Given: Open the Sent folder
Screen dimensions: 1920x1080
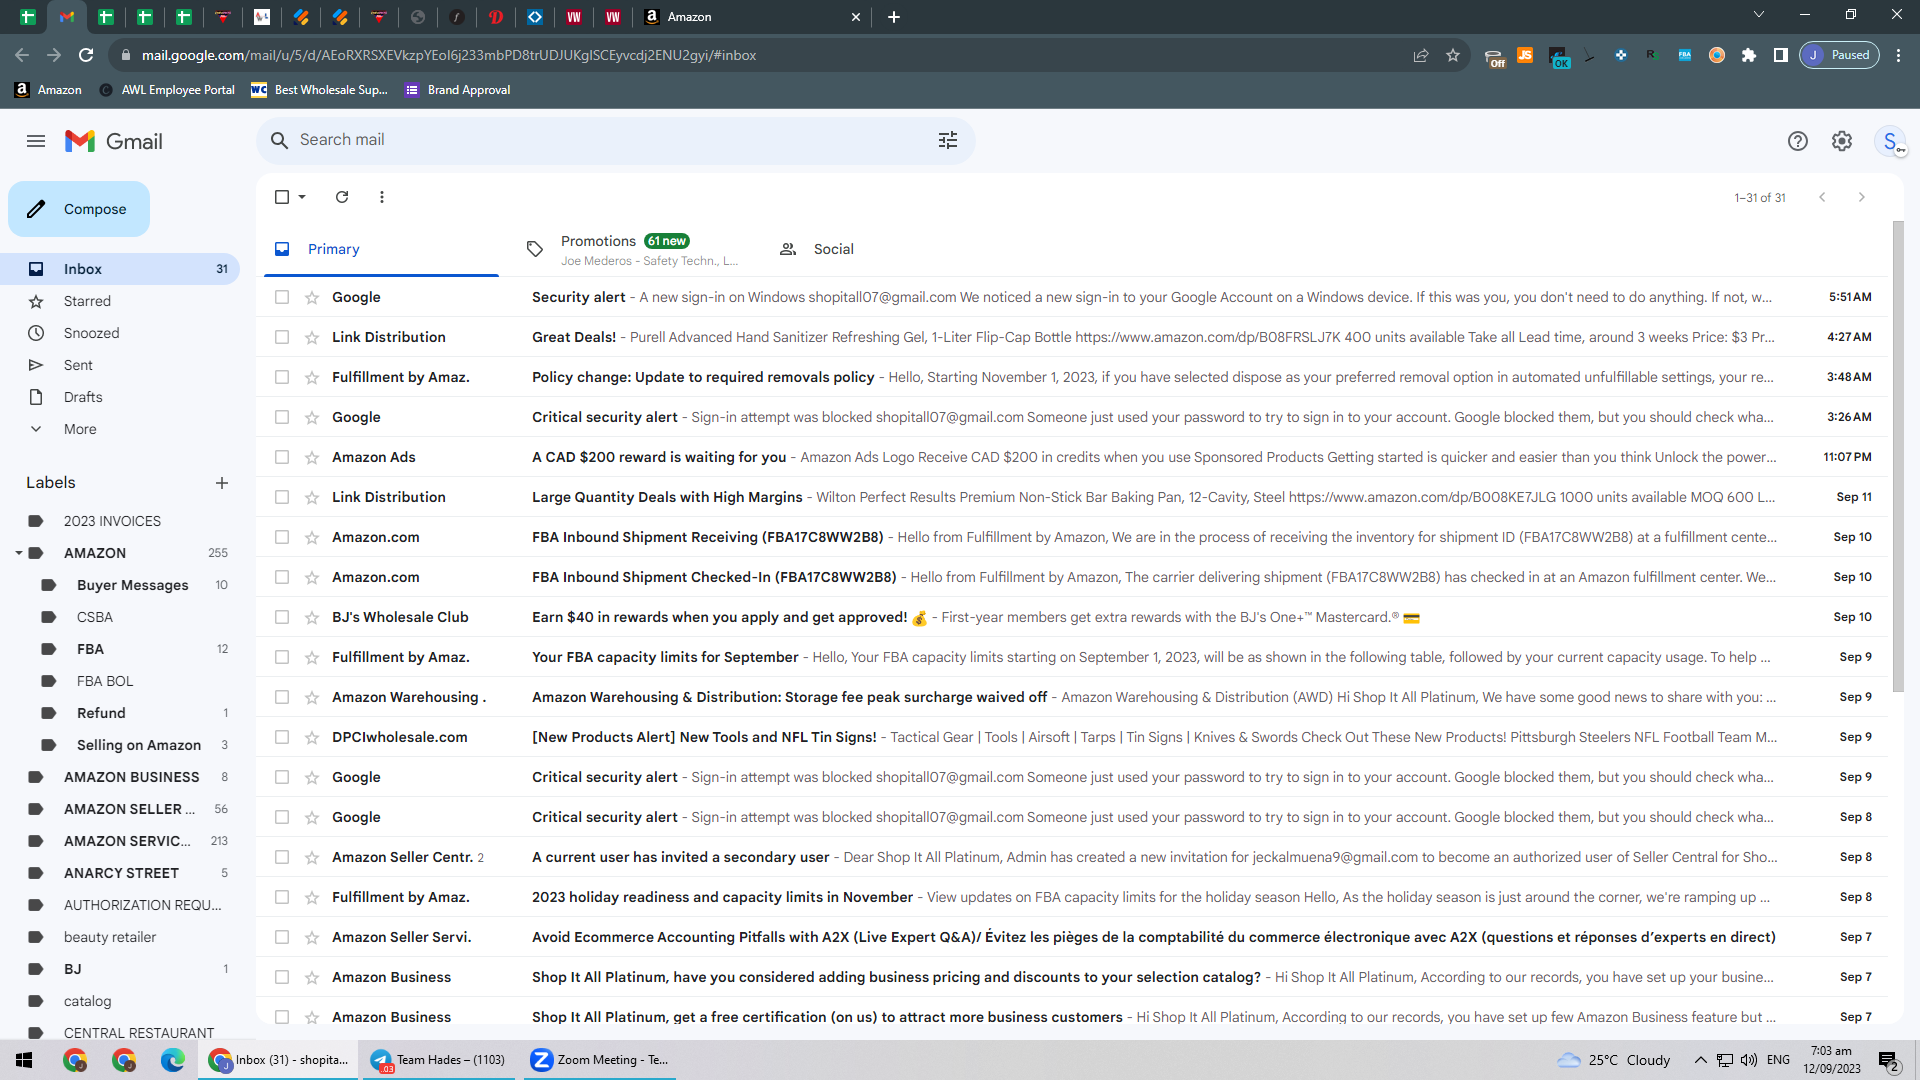Looking at the screenshot, I should [x=120, y=365].
